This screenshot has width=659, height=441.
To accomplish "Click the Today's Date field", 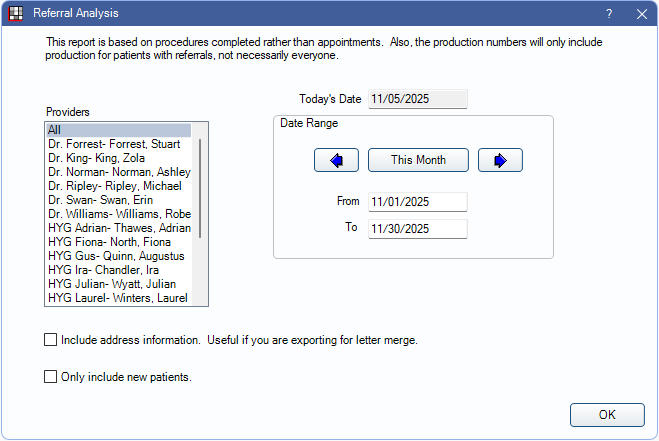I will [x=417, y=99].
